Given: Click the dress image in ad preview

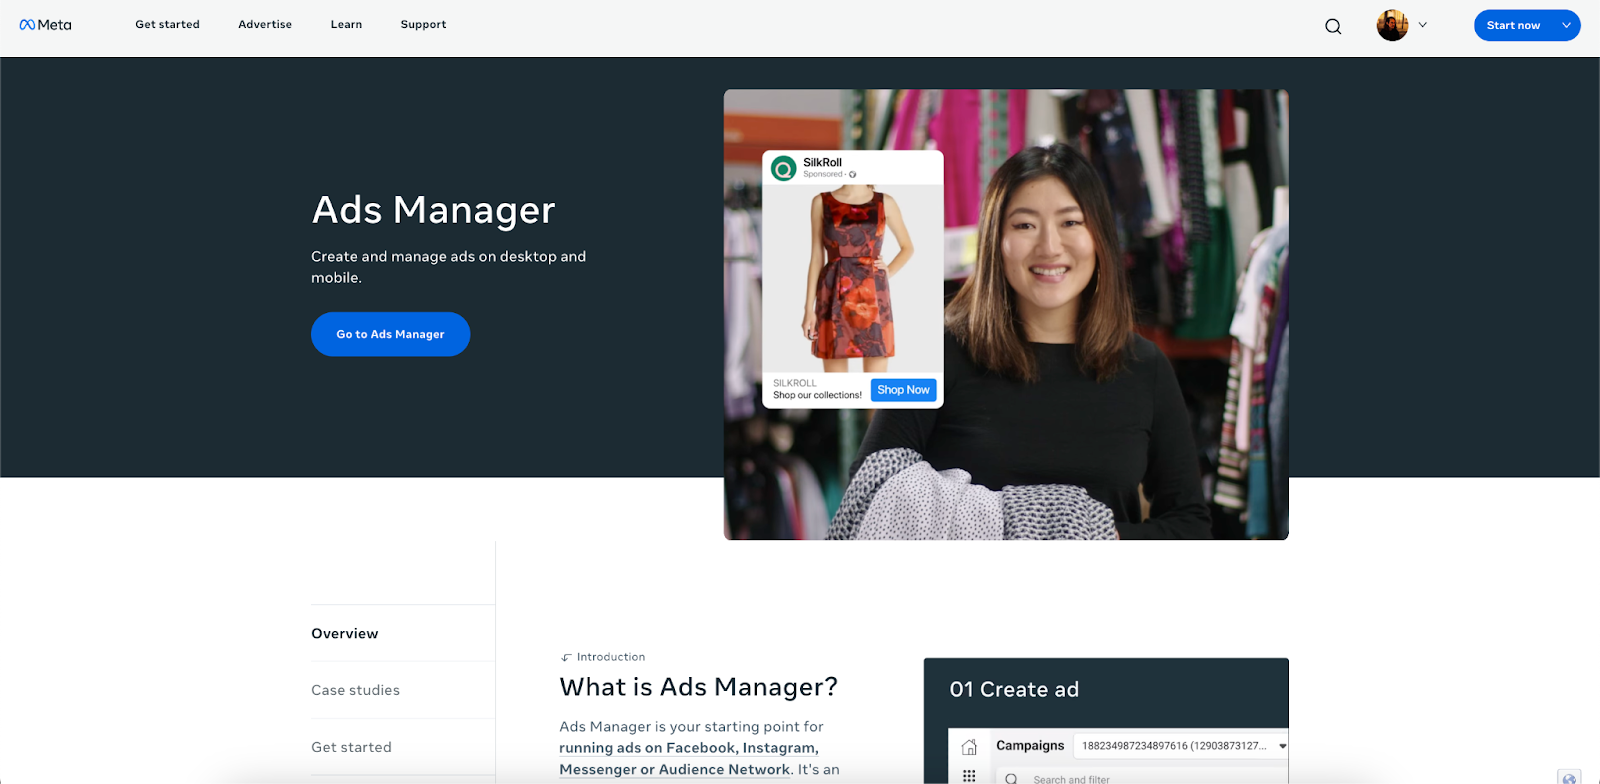Looking at the screenshot, I should [x=852, y=278].
